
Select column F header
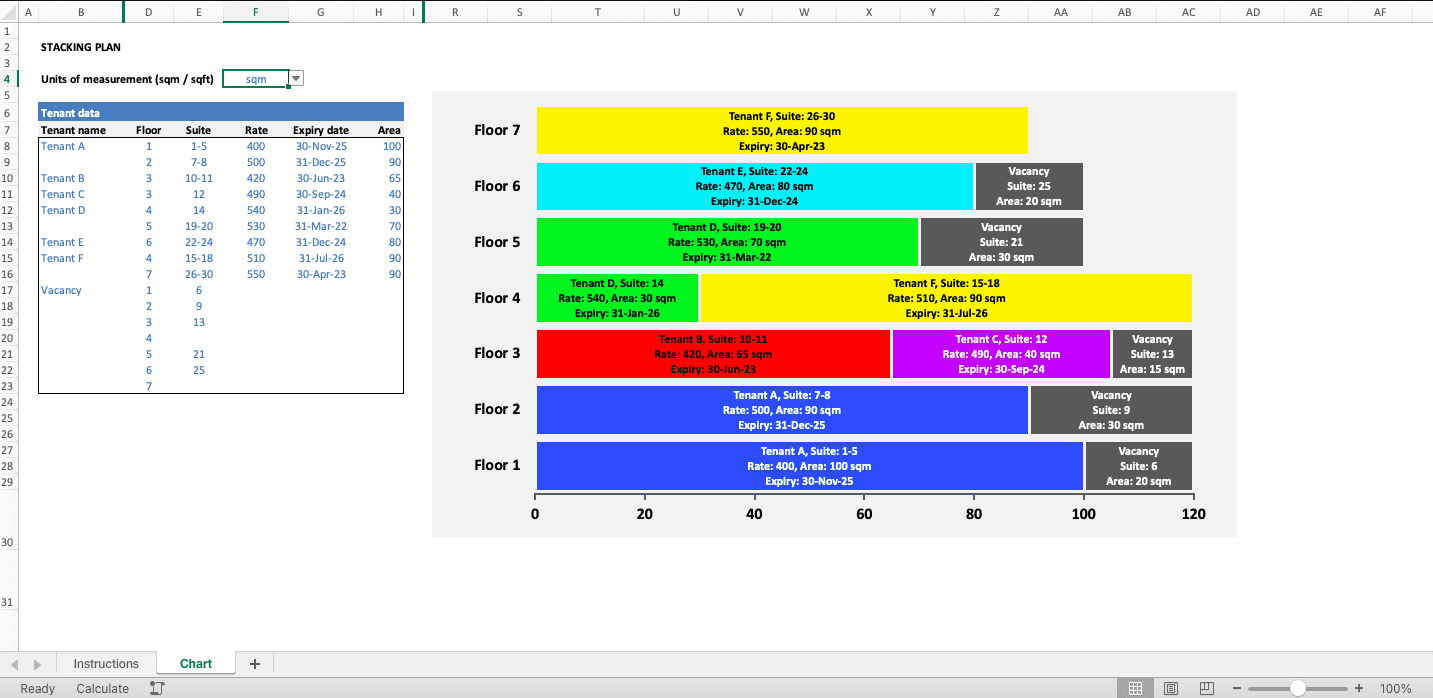click(x=256, y=12)
